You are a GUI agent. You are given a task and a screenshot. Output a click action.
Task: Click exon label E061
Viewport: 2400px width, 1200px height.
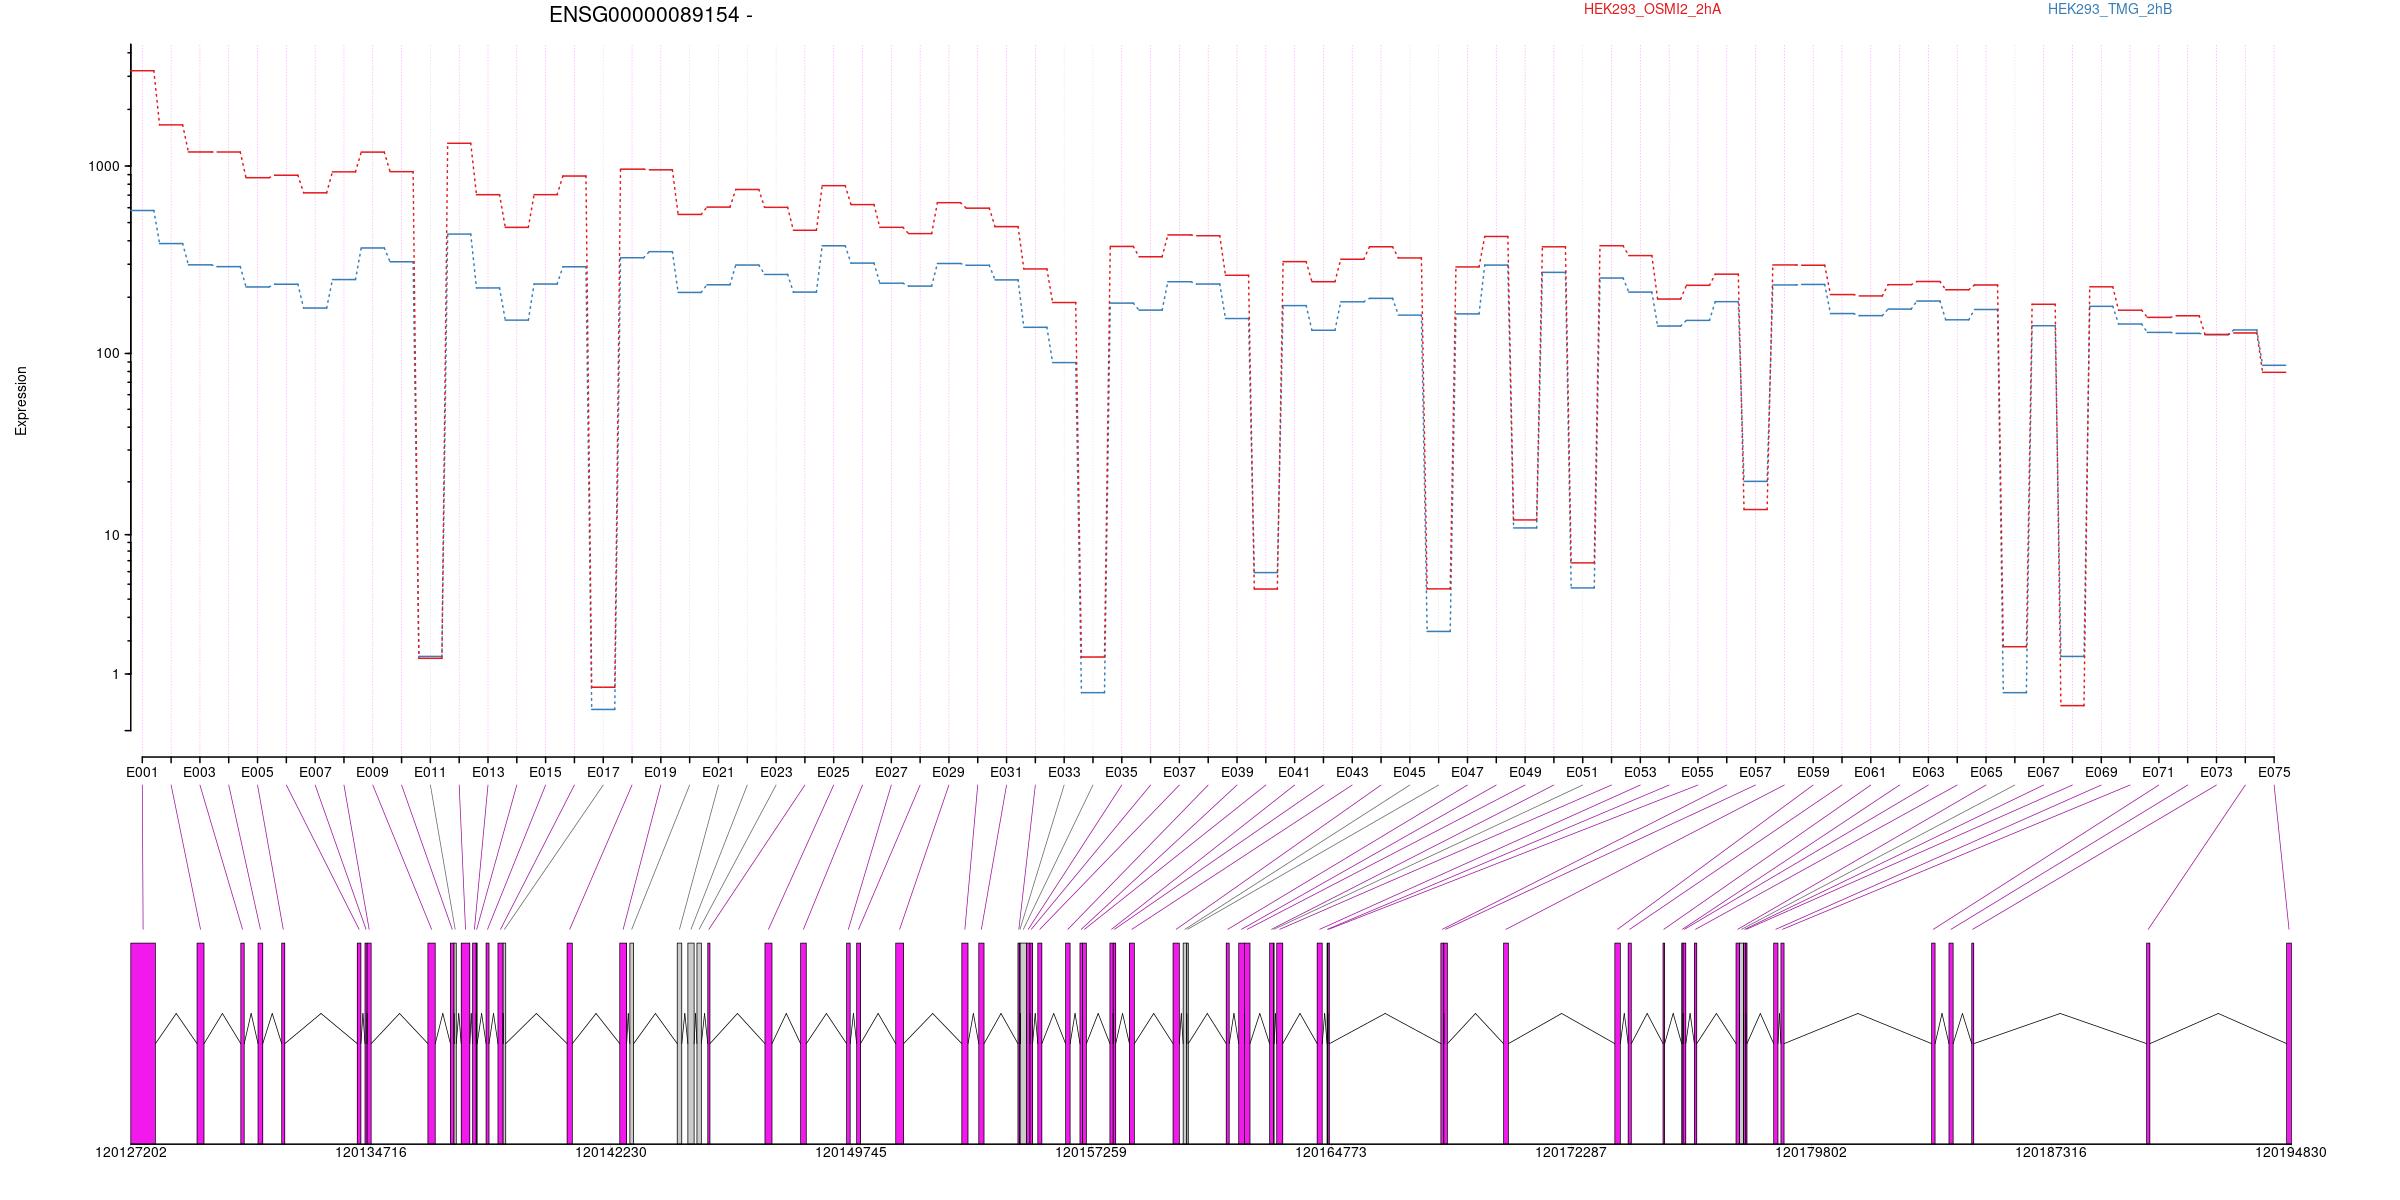coord(1870,772)
